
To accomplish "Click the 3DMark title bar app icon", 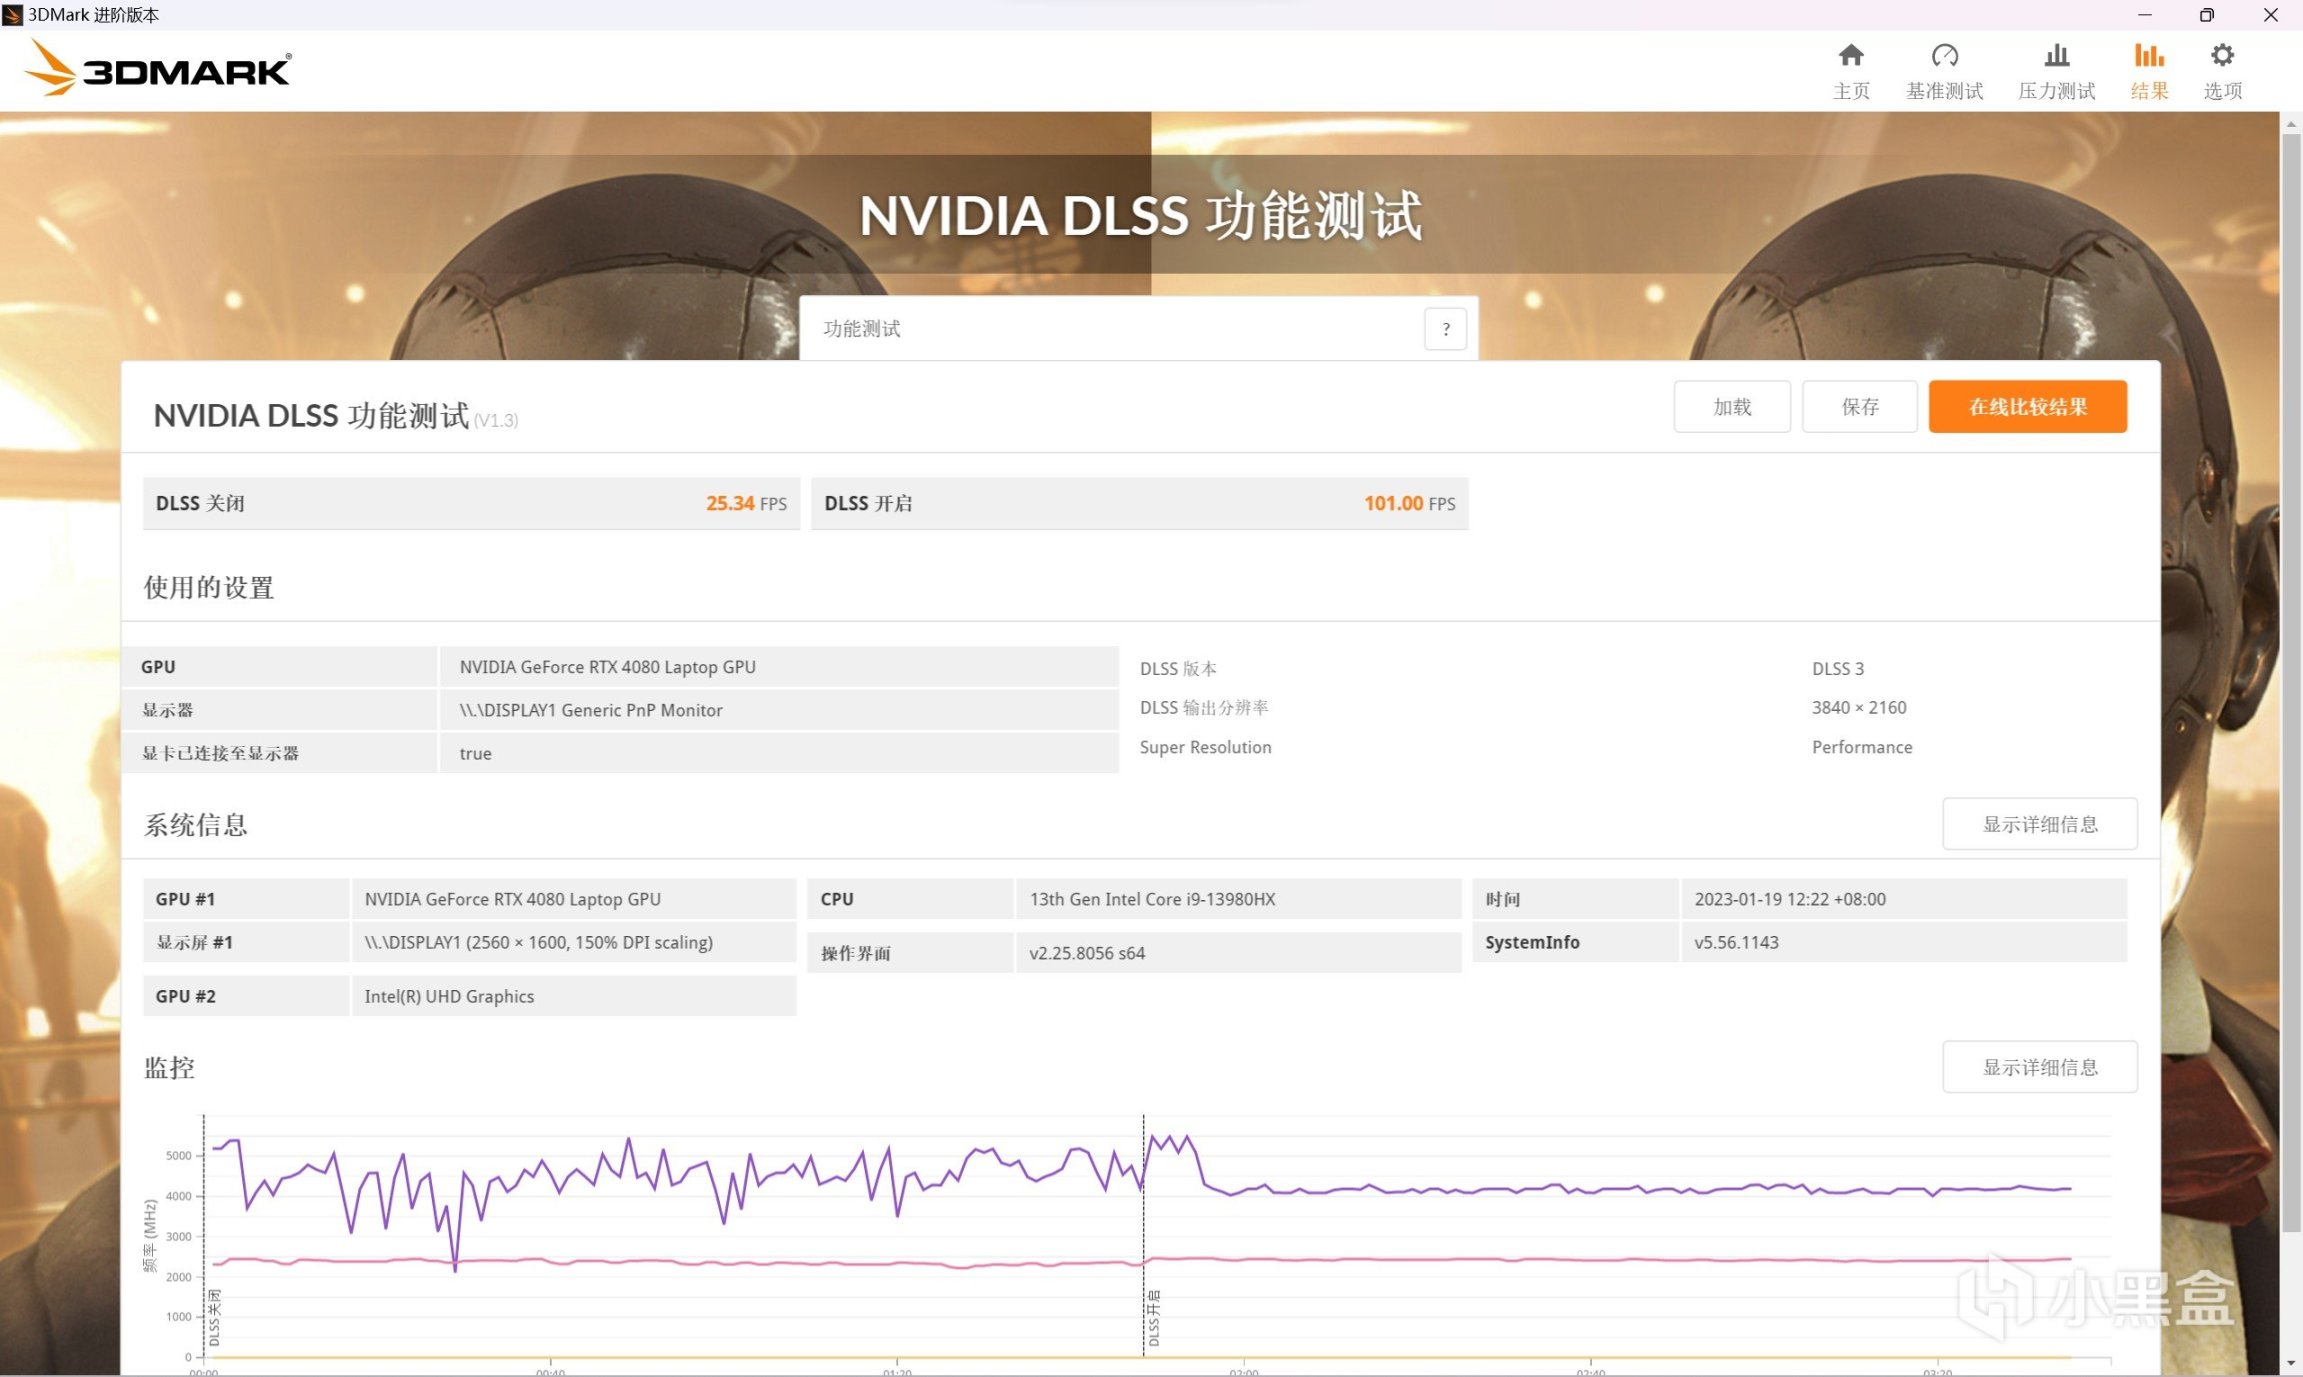I will 12,14.
